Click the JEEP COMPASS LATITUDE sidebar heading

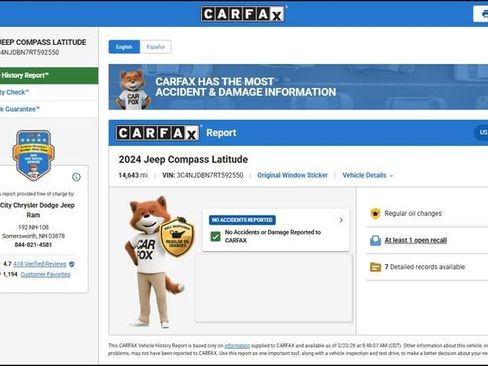click(43, 42)
